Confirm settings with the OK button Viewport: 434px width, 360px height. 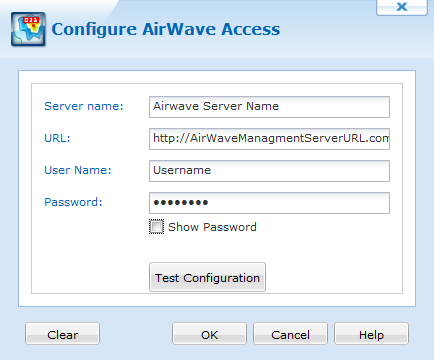(209, 334)
